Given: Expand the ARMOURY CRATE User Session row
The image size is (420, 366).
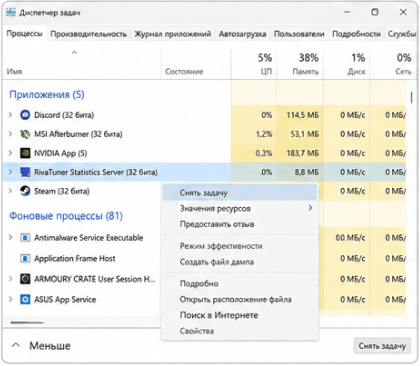Looking at the screenshot, I should [x=10, y=279].
